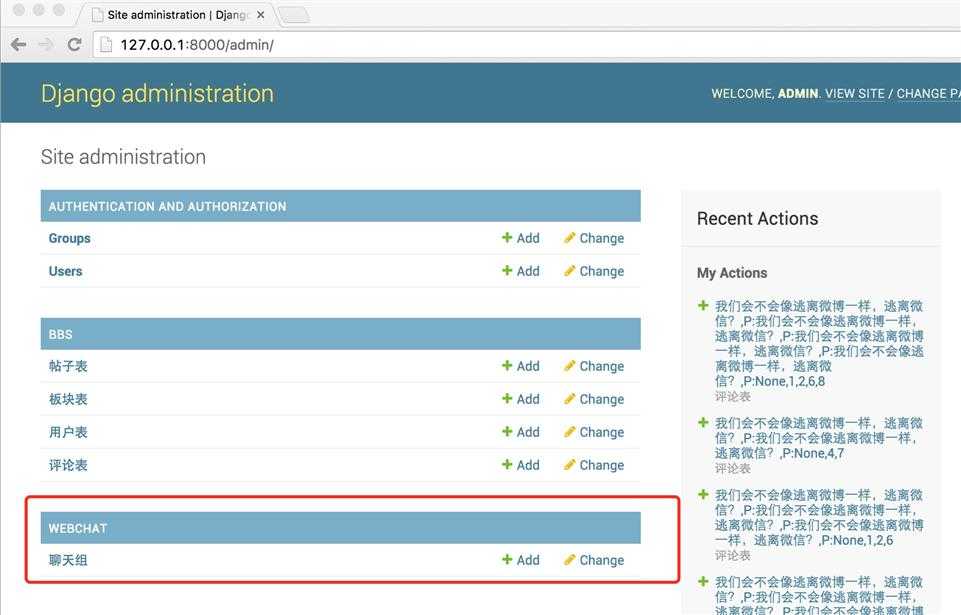Click Add in the 板块表 row
This screenshot has width=961, height=615.
528,399
